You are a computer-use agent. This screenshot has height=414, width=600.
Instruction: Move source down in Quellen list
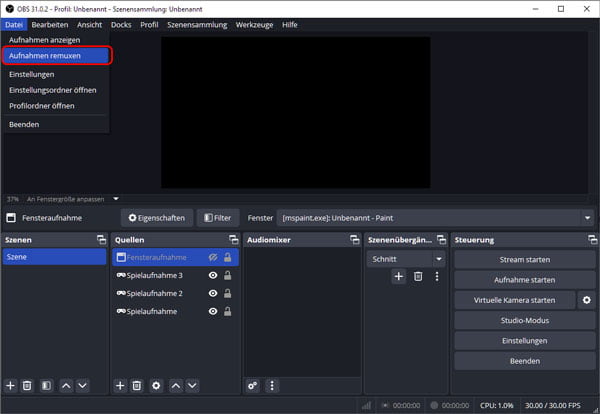pyautogui.click(x=192, y=385)
